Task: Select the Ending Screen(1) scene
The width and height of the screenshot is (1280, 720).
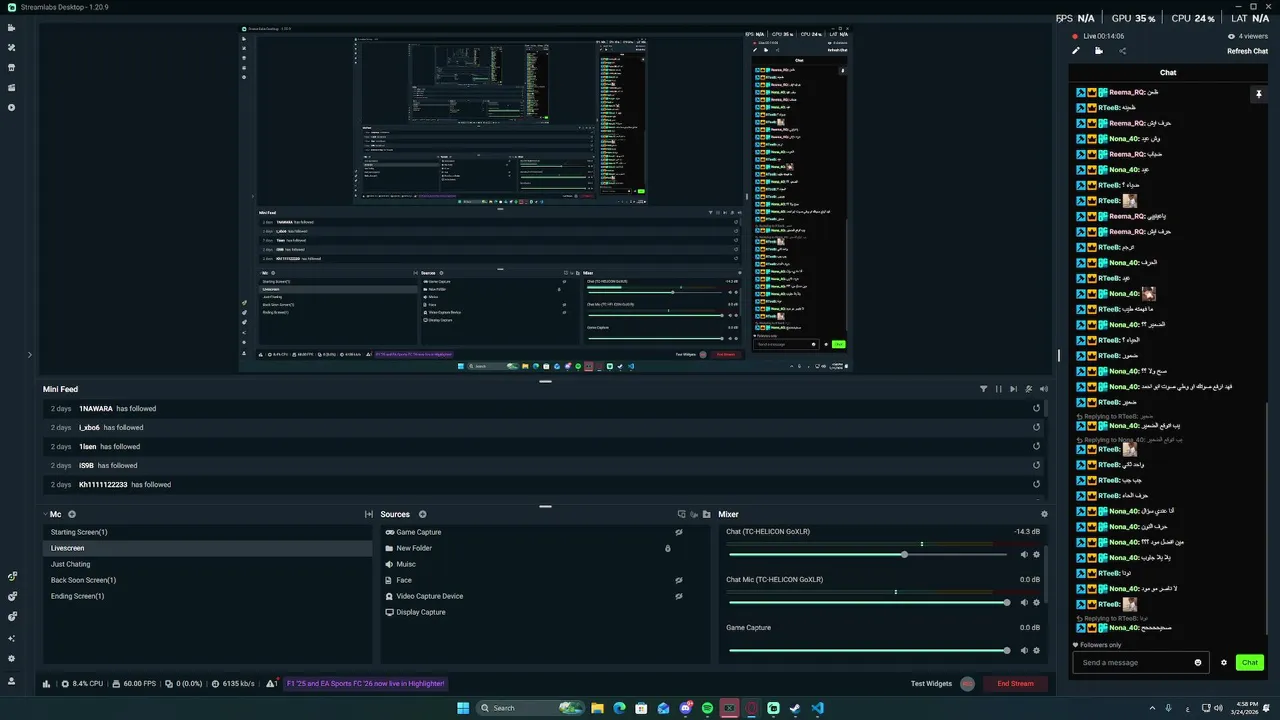Action: coord(208,596)
